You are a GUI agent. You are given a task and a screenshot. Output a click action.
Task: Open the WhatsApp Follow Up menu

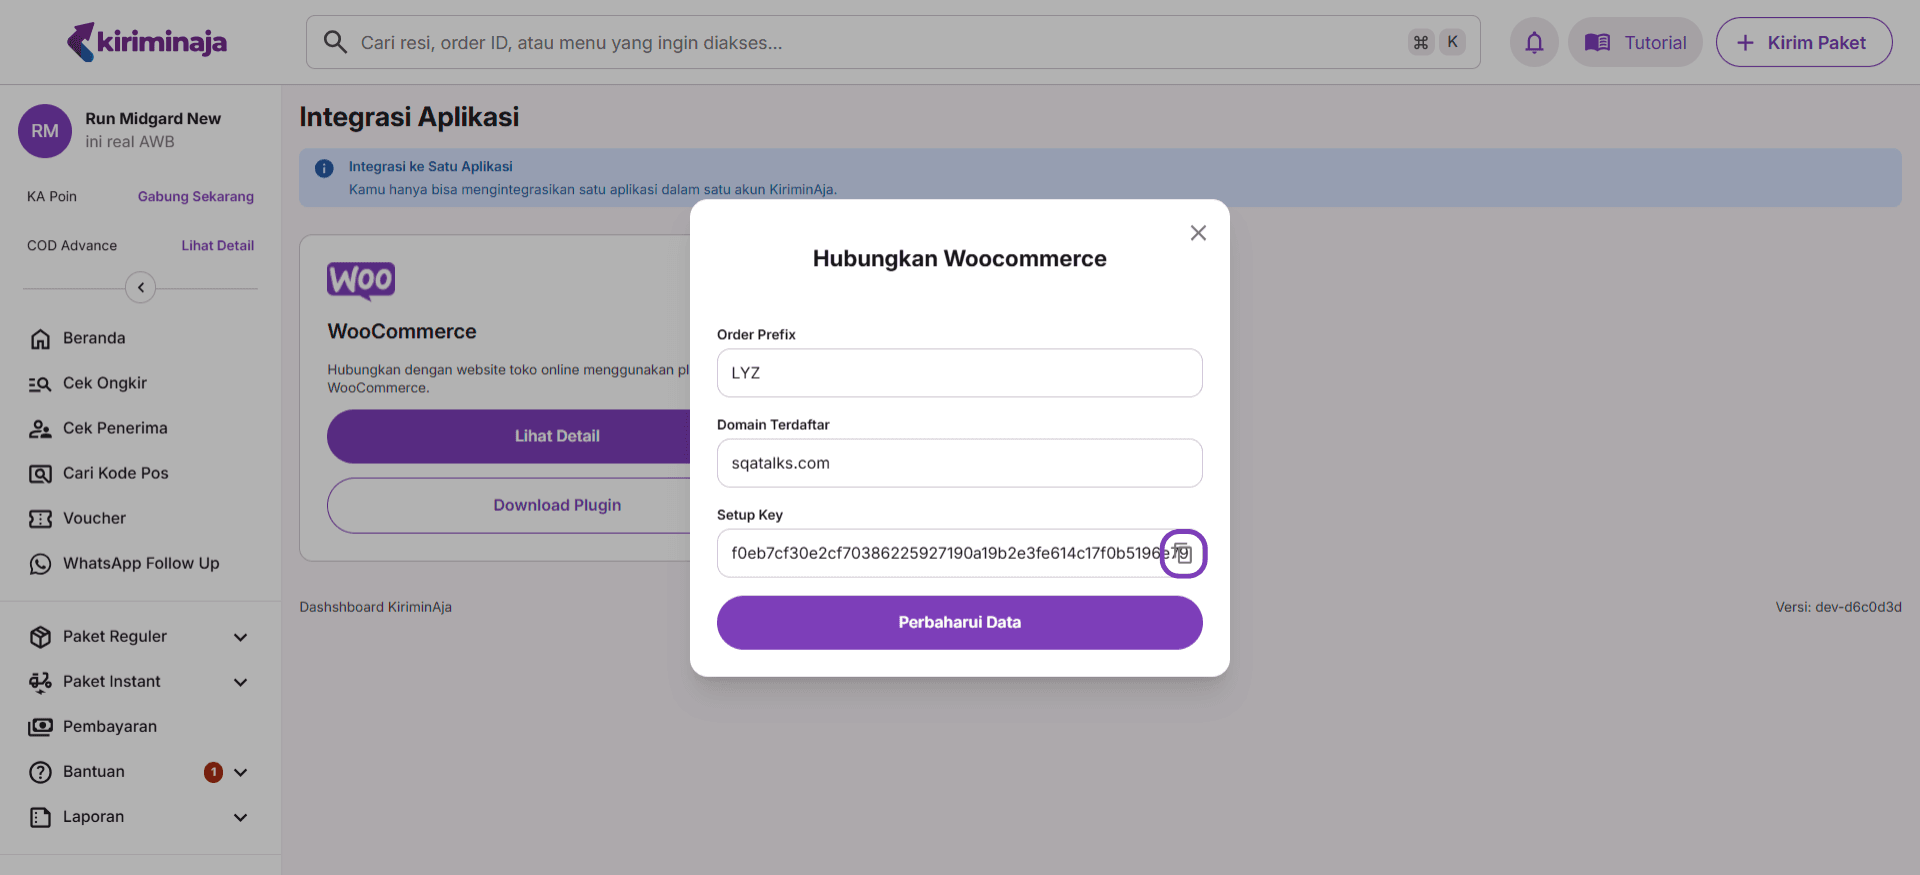140,563
